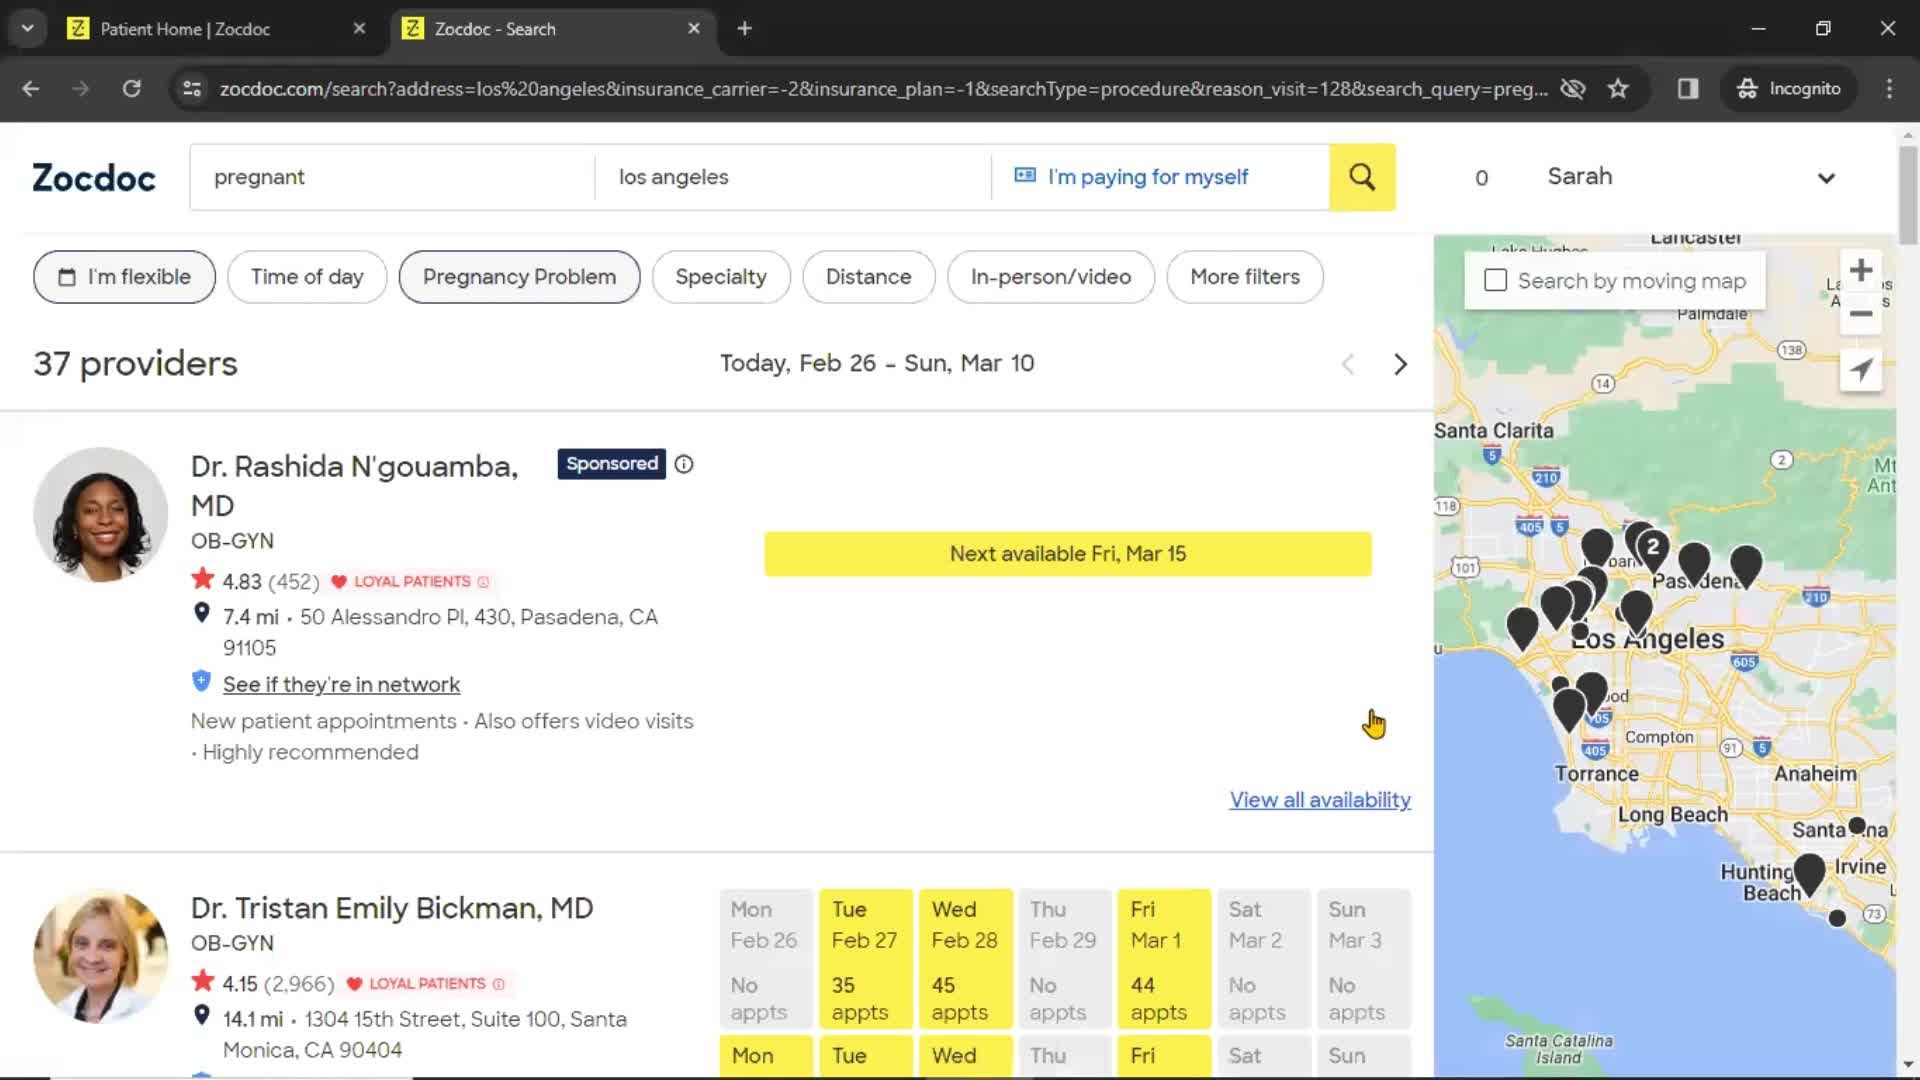Select Fri Mar 1 44 appts slot

point(1164,959)
